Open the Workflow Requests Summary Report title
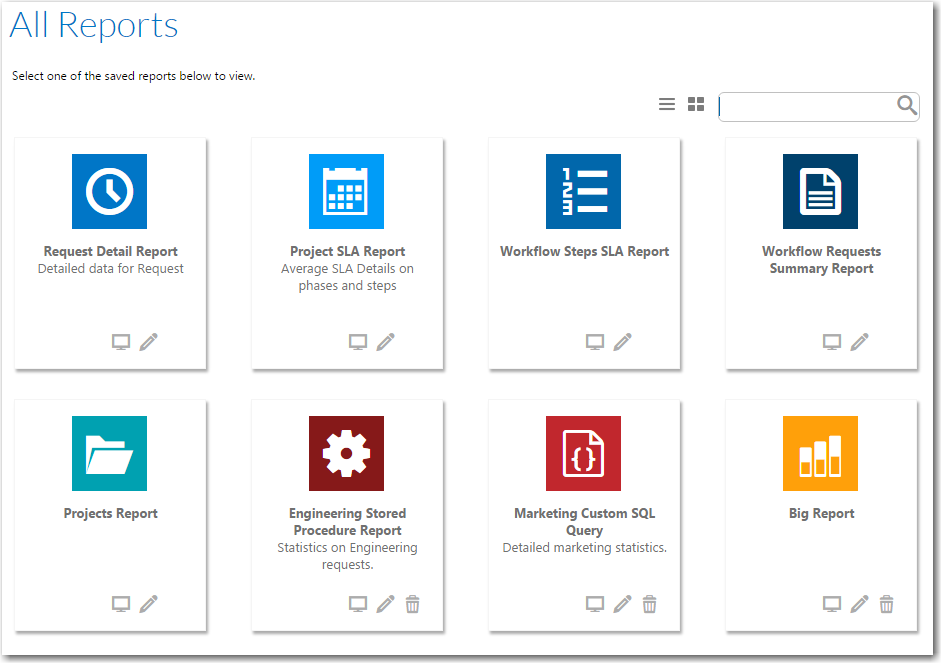The height and width of the screenshot is (663, 941). [x=822, y=260]
